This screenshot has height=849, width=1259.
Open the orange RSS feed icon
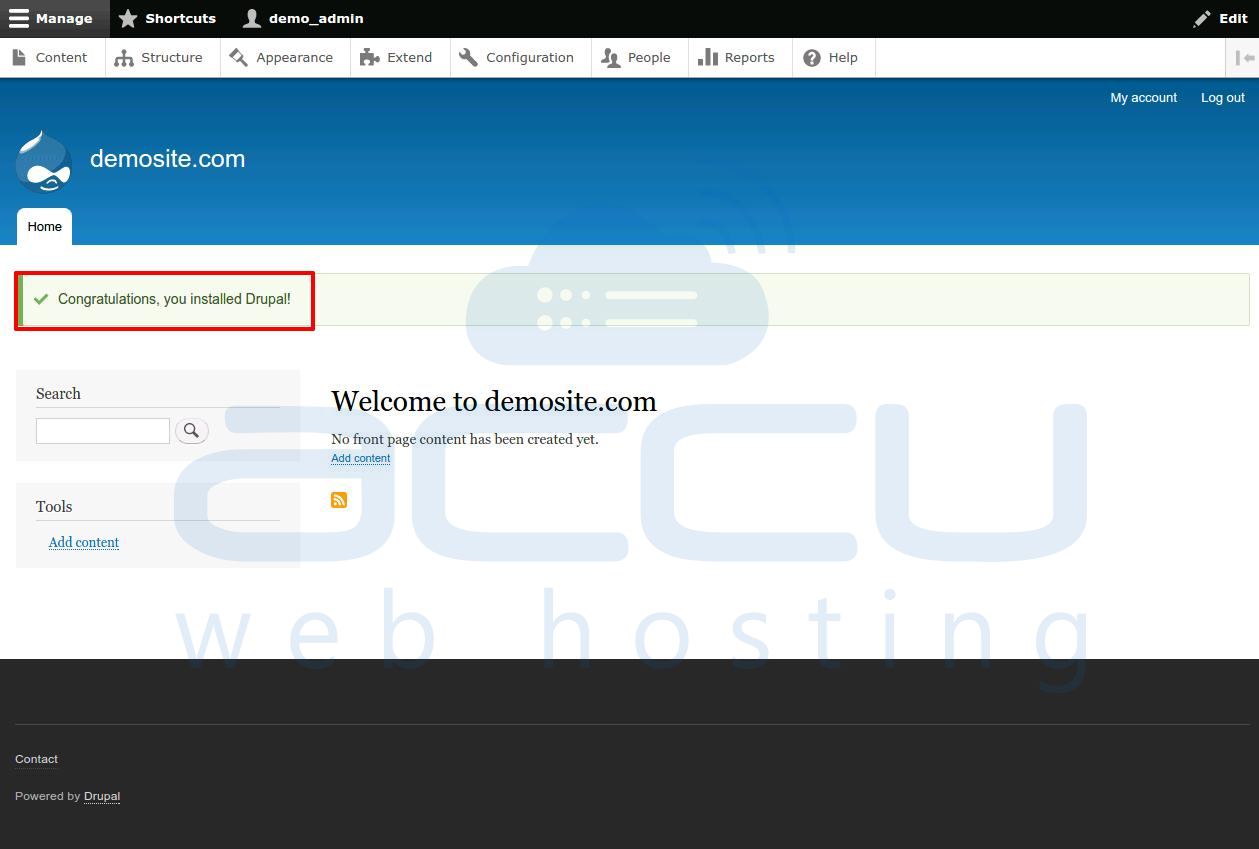pyautogui.click(x=339, y=500)
